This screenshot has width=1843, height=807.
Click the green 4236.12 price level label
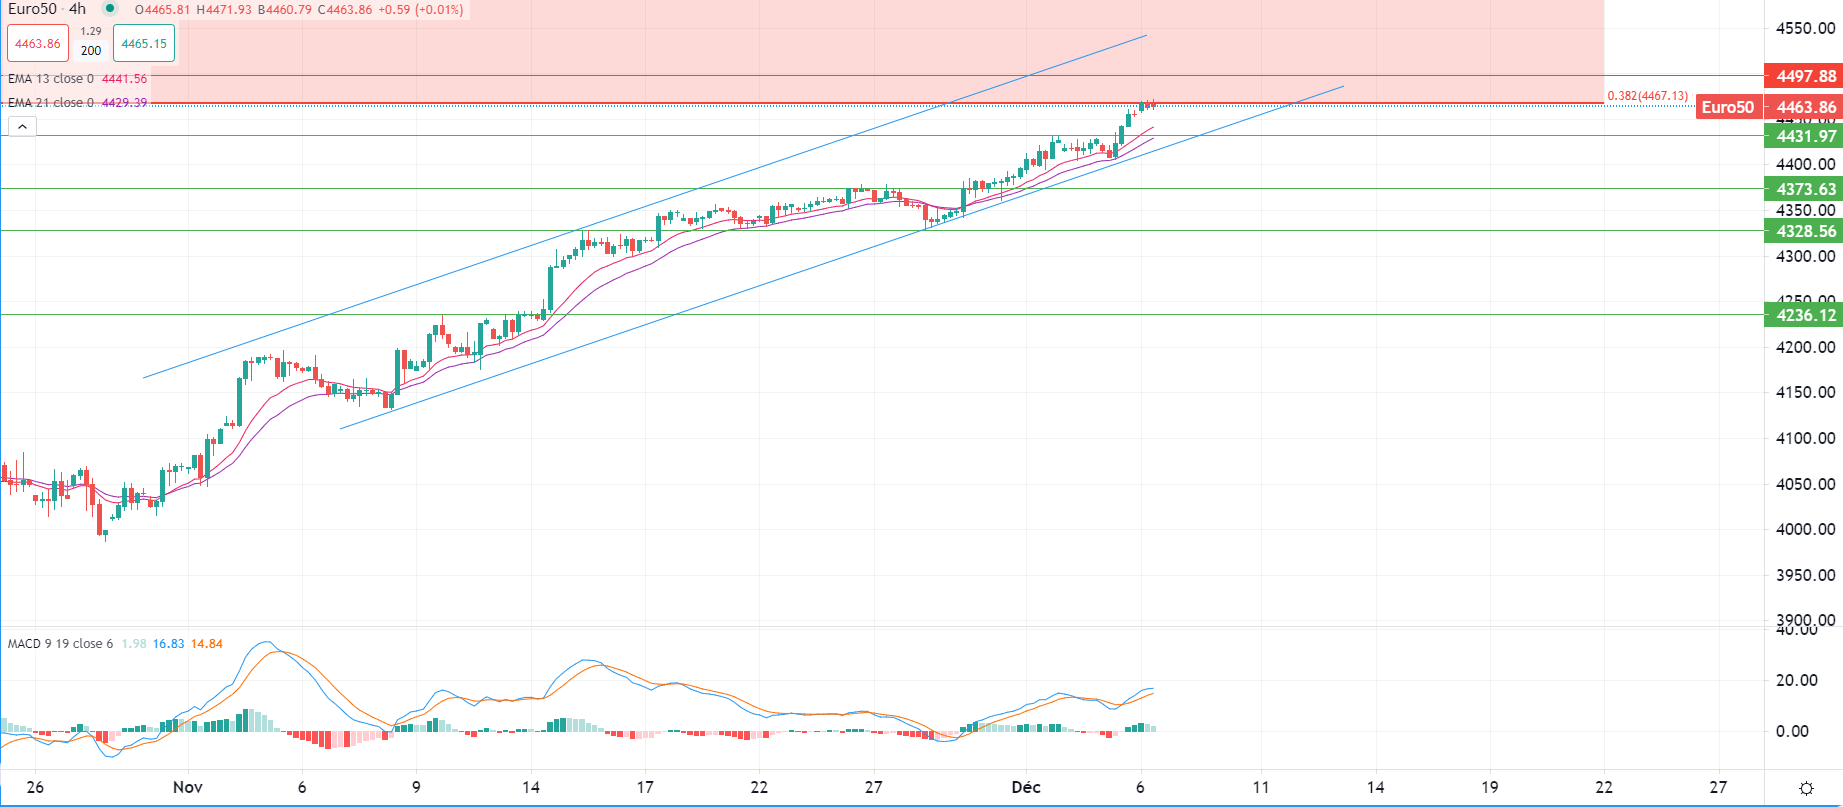(1804, 315)
